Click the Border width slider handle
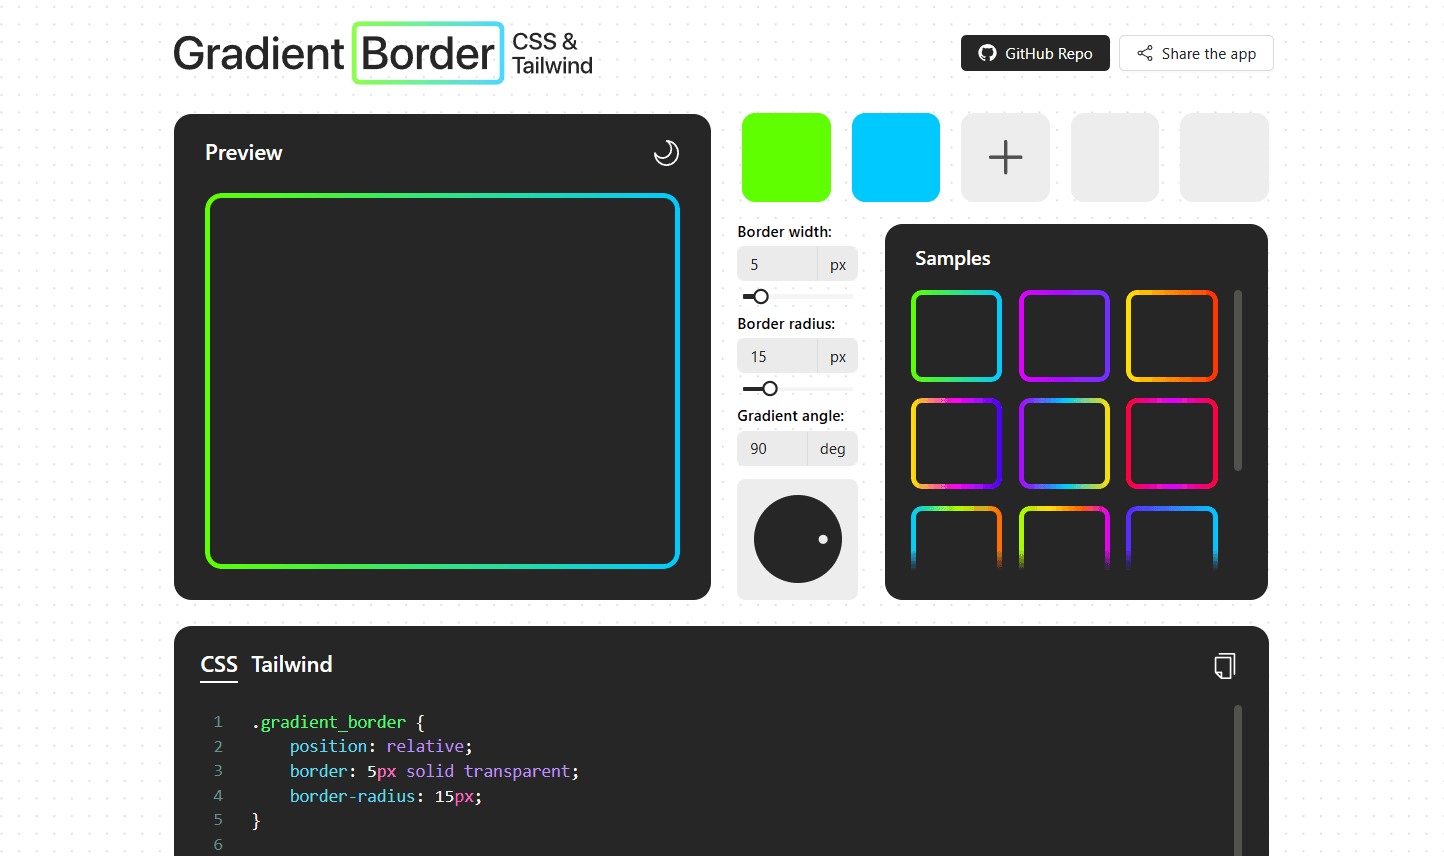Viewport: 1444px width, 856px height. click(x=761, y=297)
